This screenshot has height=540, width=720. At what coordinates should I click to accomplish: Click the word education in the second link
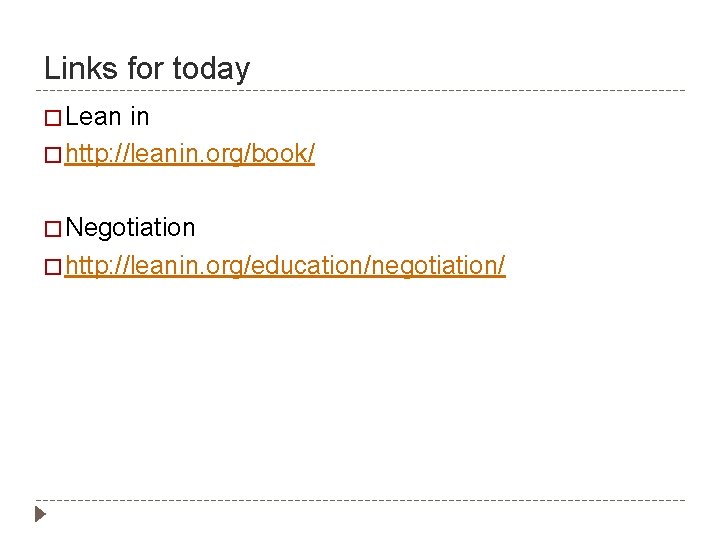click(x=307, y=265)
